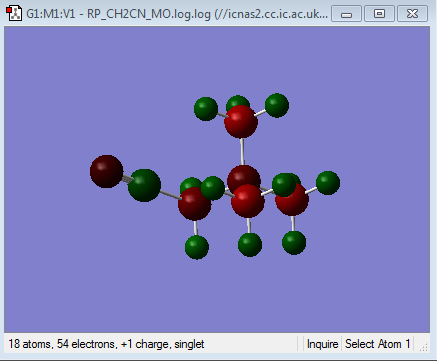Select the large green atom bonded to far-left atom
The height and width of the screenshot is (361, 437).
[x=144, y=185]
